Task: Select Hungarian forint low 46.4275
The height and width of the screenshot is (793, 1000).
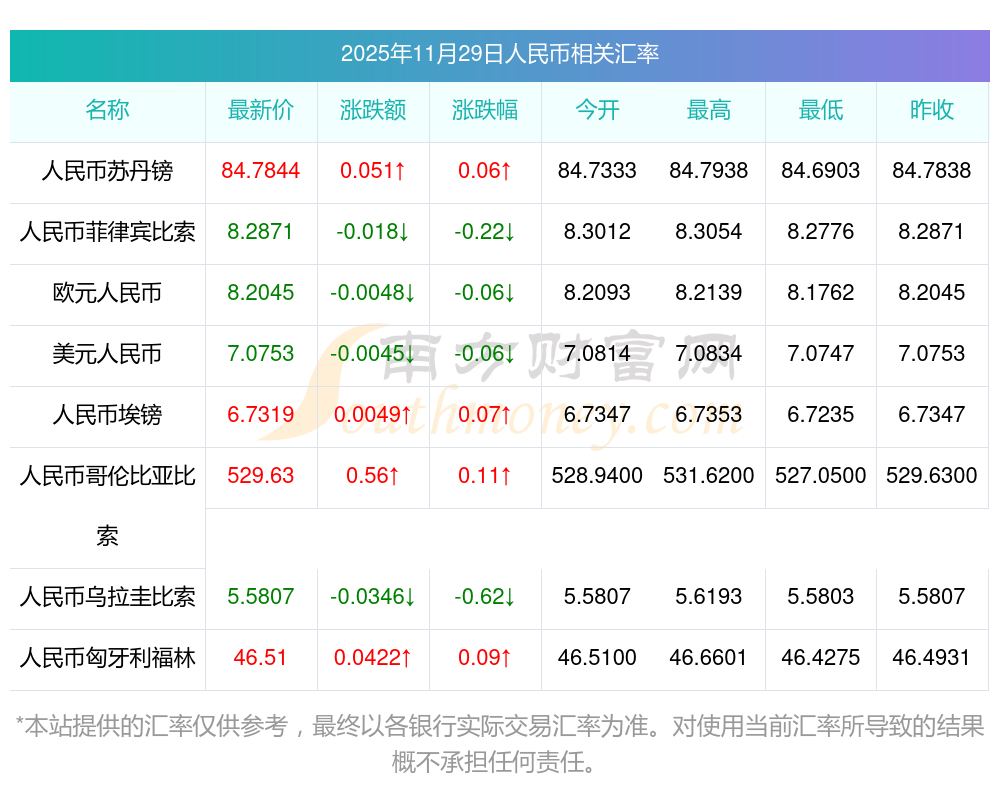Action: click(820, 657)
